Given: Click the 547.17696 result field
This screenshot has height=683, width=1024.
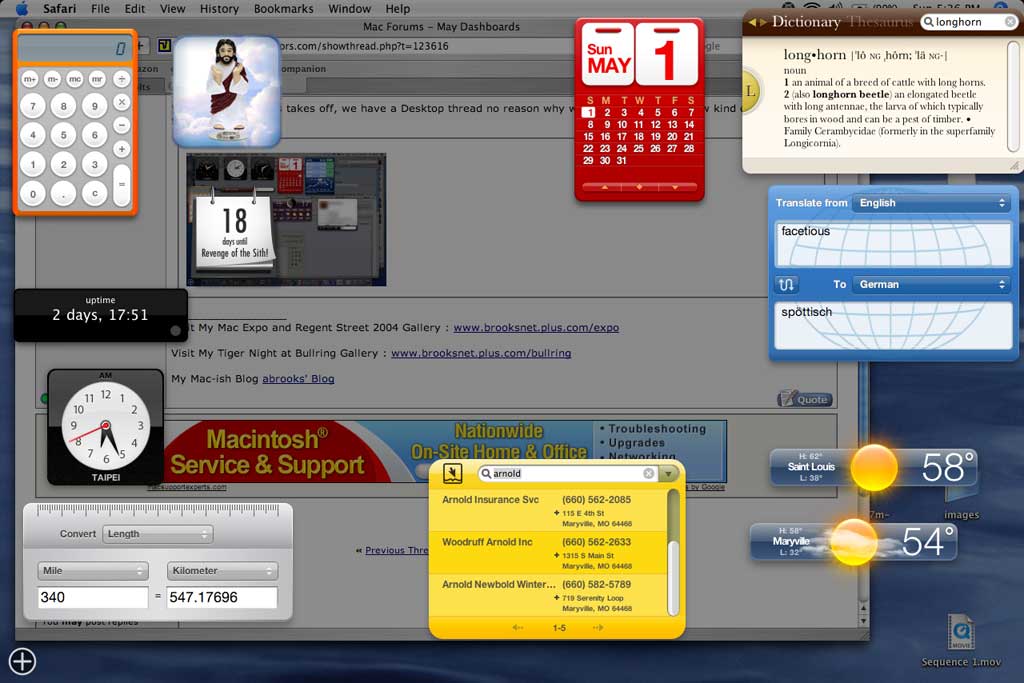Looking at the screenshot, I should pos(222,597).
